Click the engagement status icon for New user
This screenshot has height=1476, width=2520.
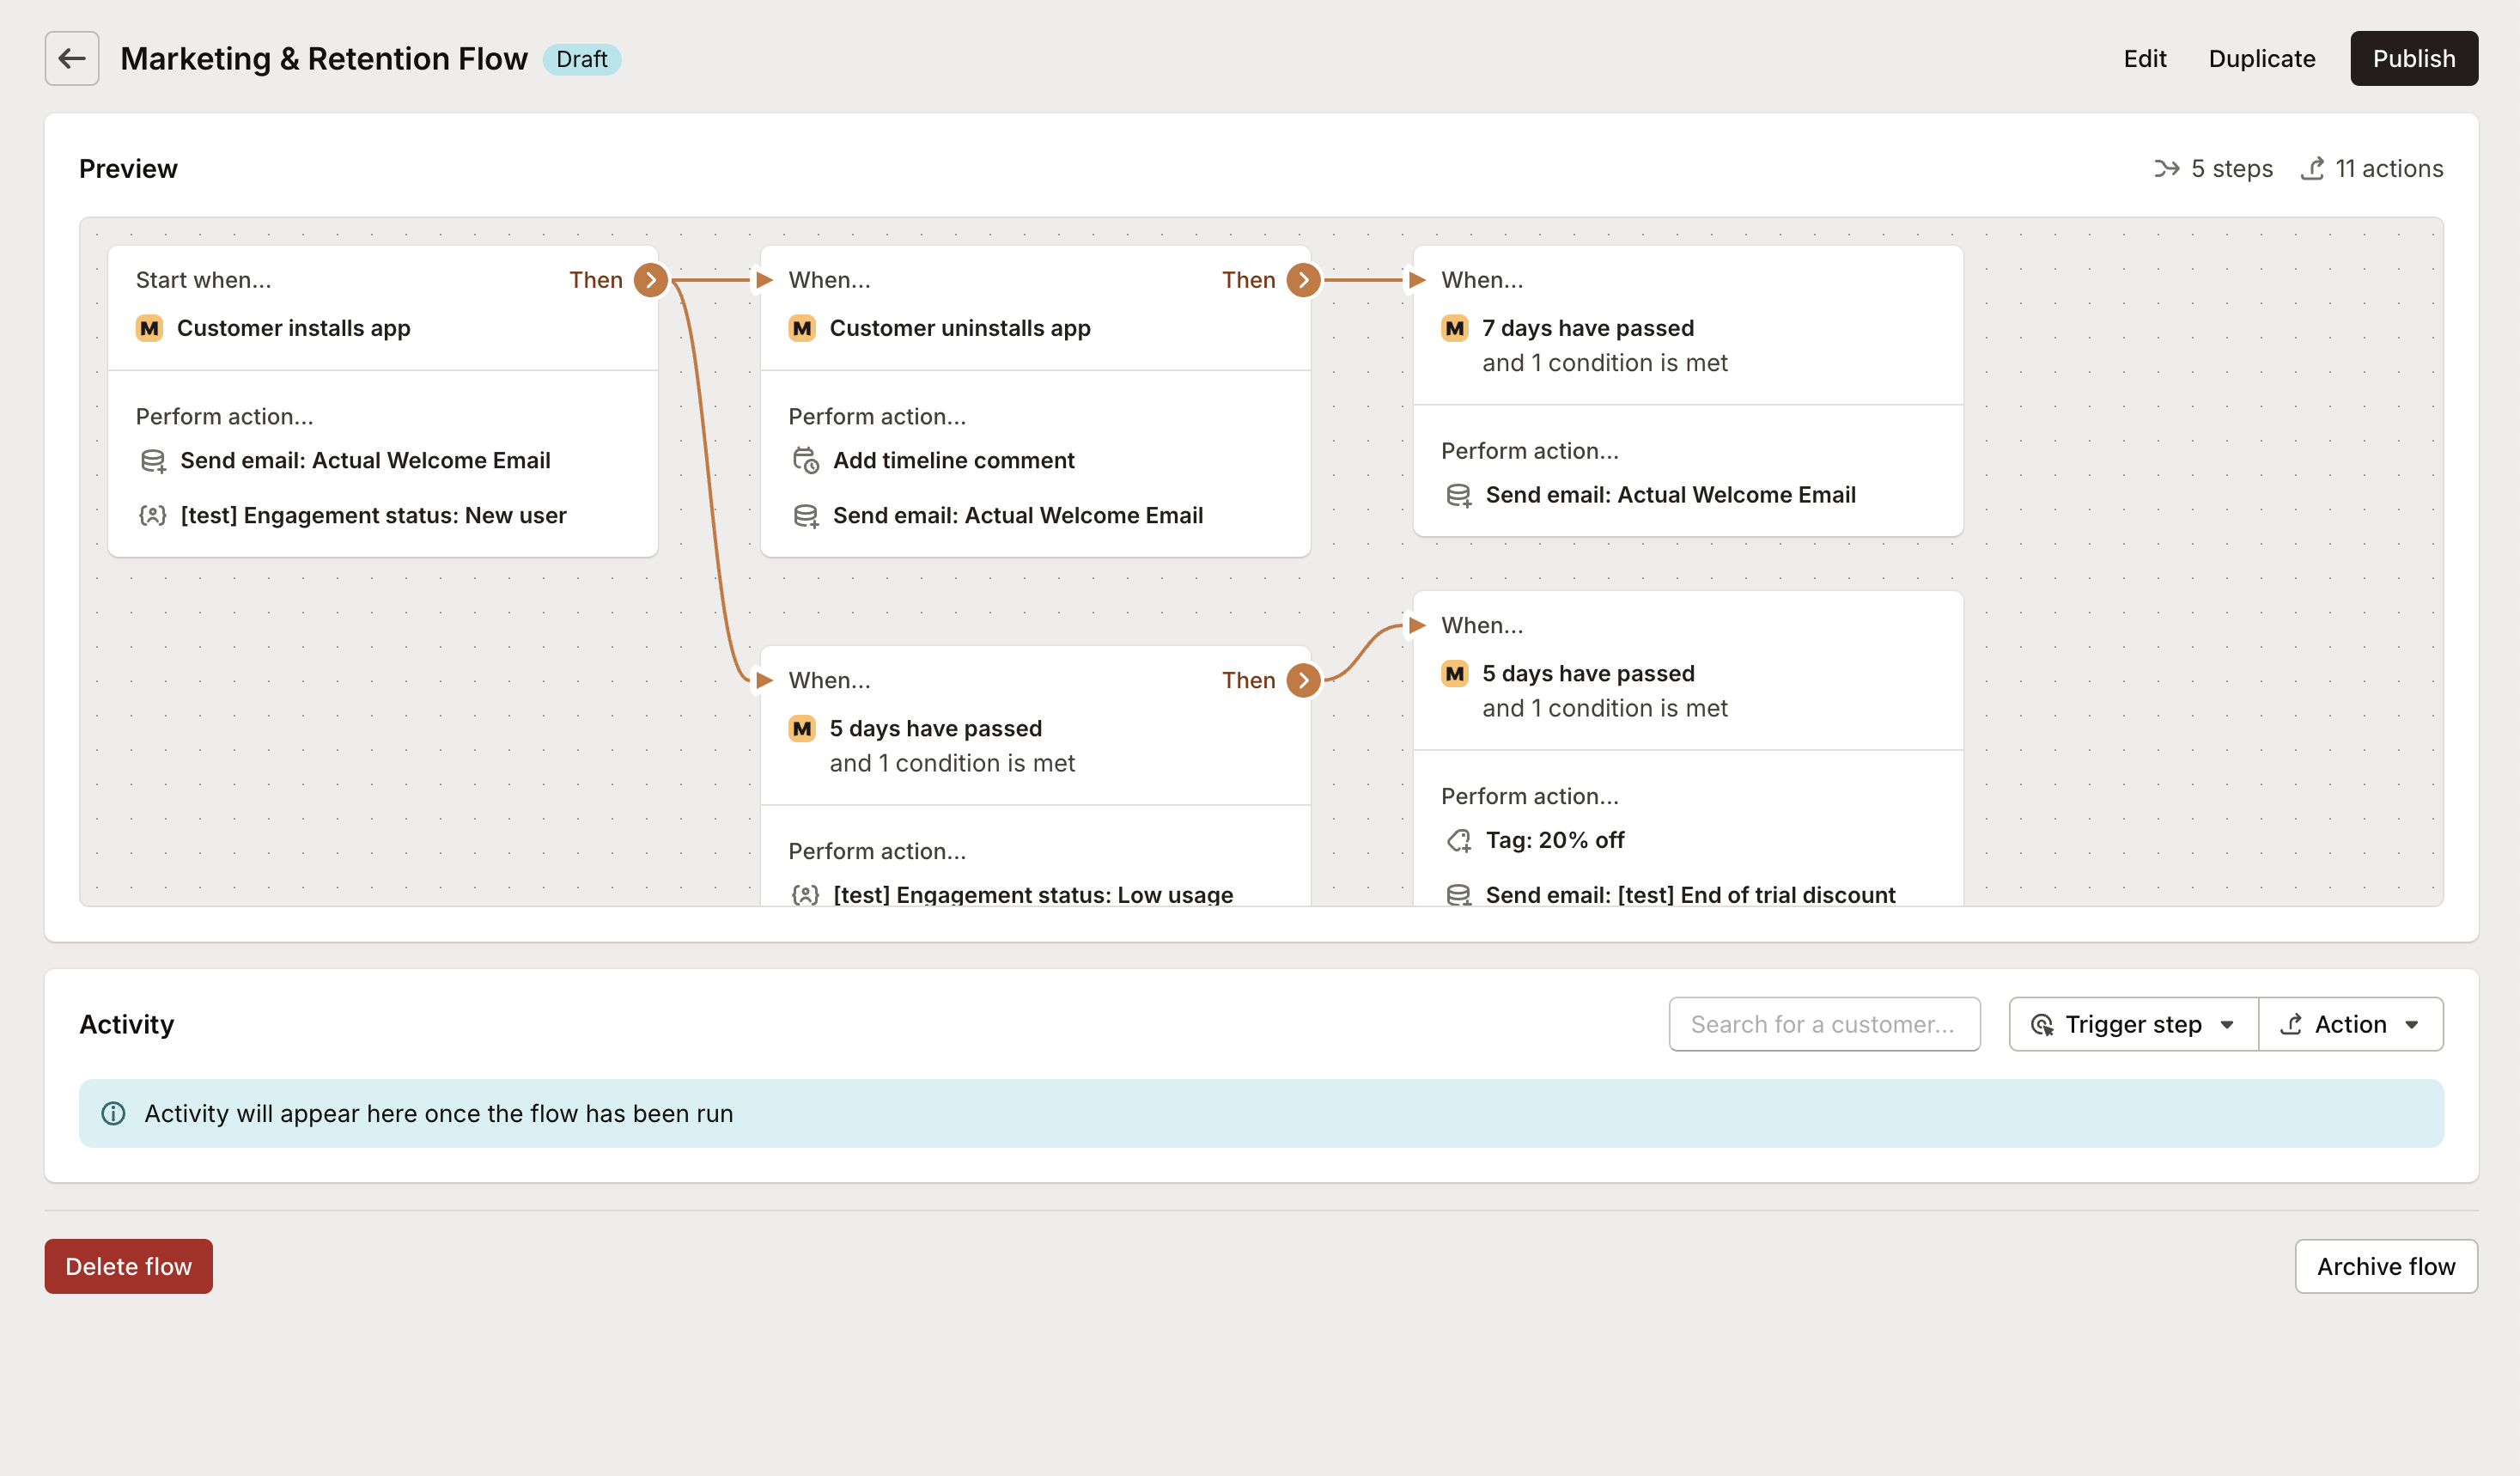153,515
